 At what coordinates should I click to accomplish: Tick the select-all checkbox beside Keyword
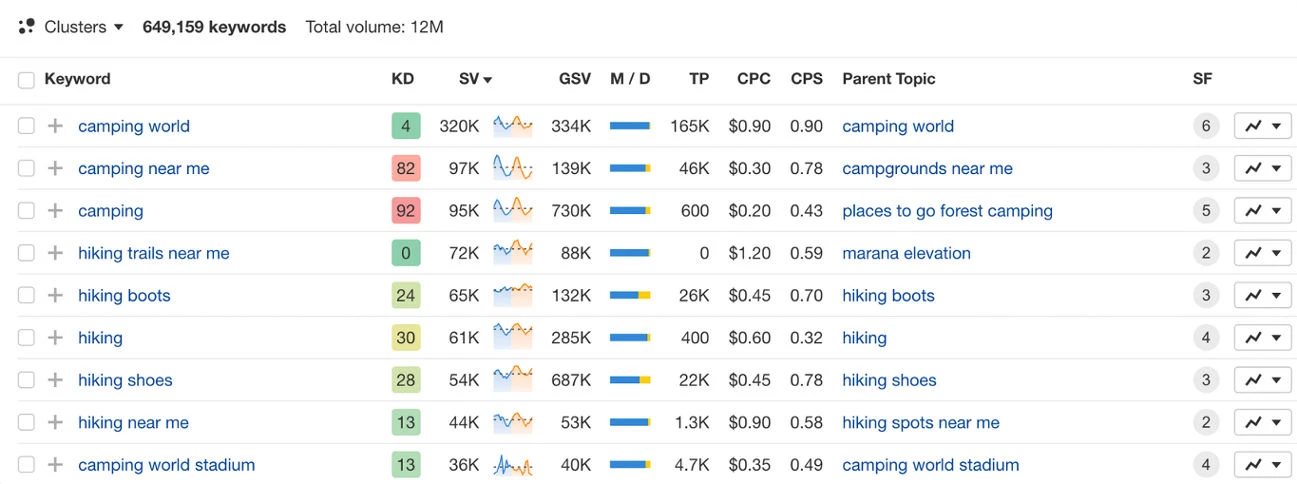26,80
